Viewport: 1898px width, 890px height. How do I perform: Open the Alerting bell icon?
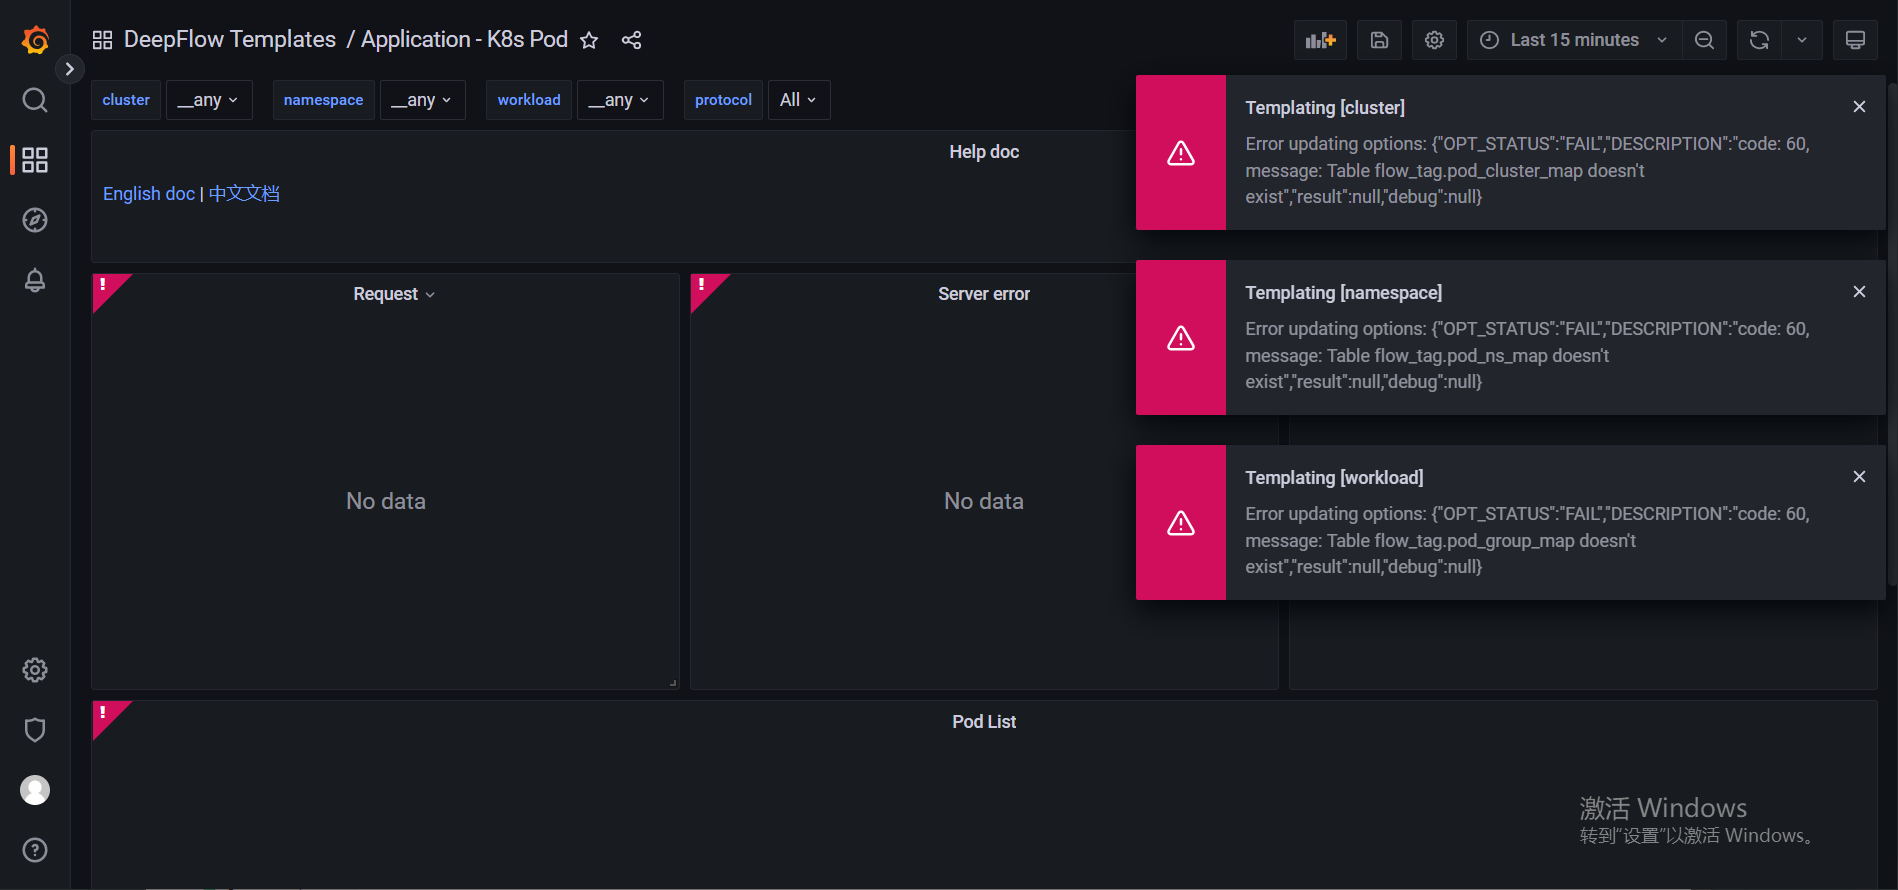(x=35, y=280)
